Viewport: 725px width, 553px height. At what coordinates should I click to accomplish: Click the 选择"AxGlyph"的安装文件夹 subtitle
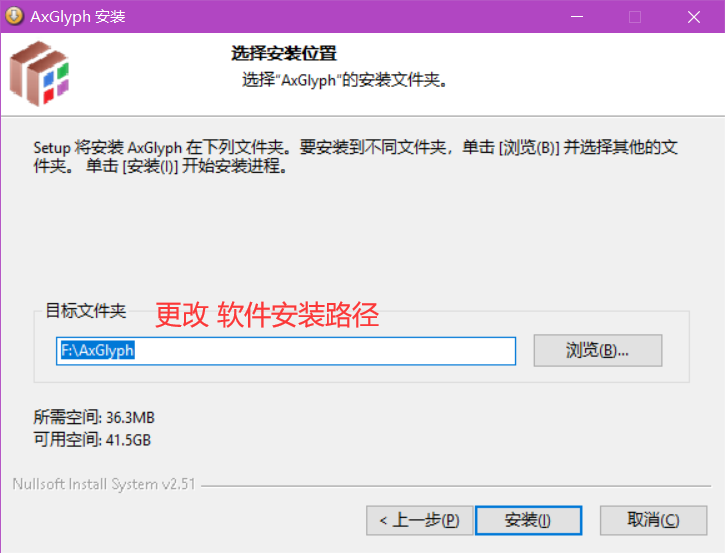click(x=344, y=80)
